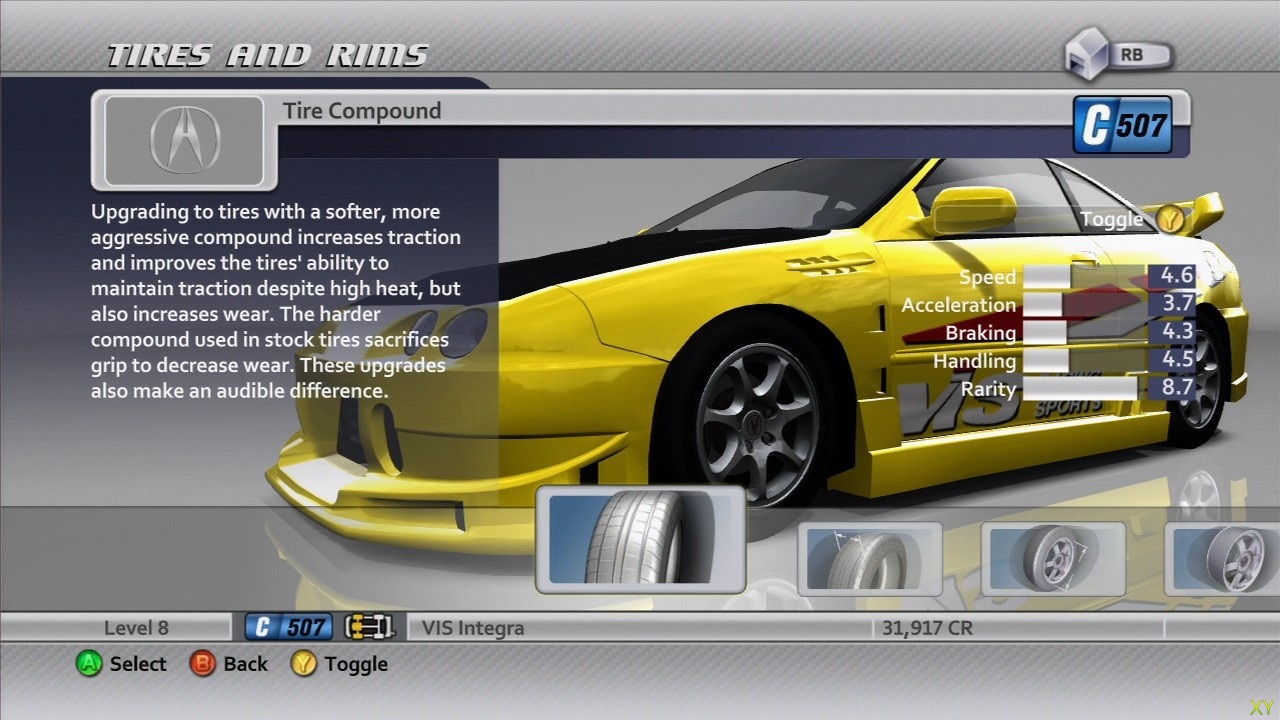The height and width of the screenshot is (720, 1280).
Task: Click the Rarity rating bar
Action: 1080,389
